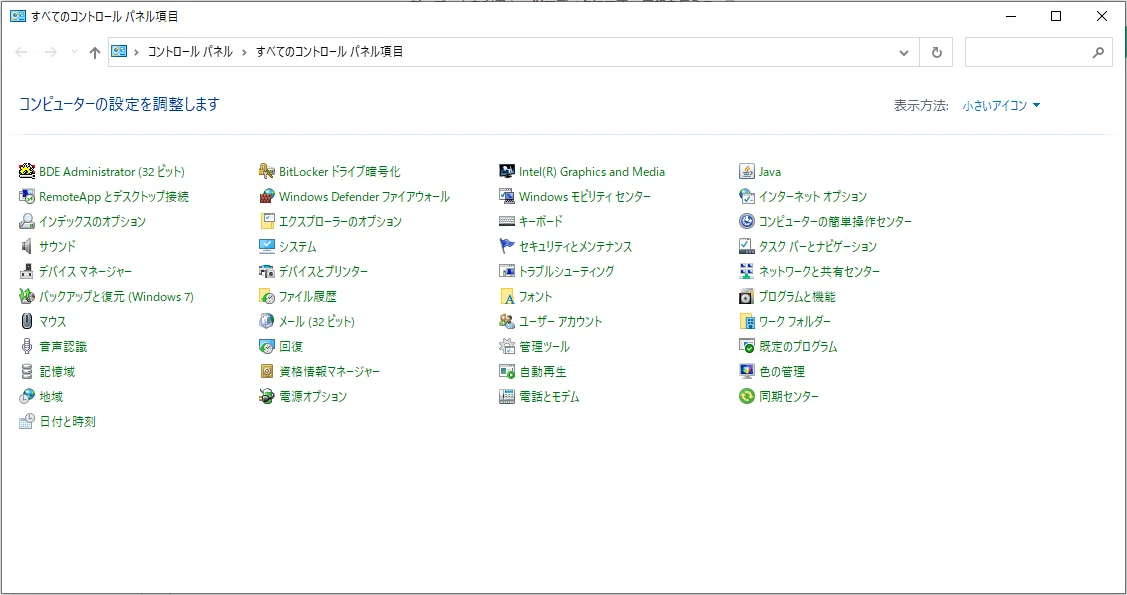Image resolution: width=1127 pixels, height=595 pixels.
Task: Open the デバイス マネージャー icon
Action: coord(27,272)
